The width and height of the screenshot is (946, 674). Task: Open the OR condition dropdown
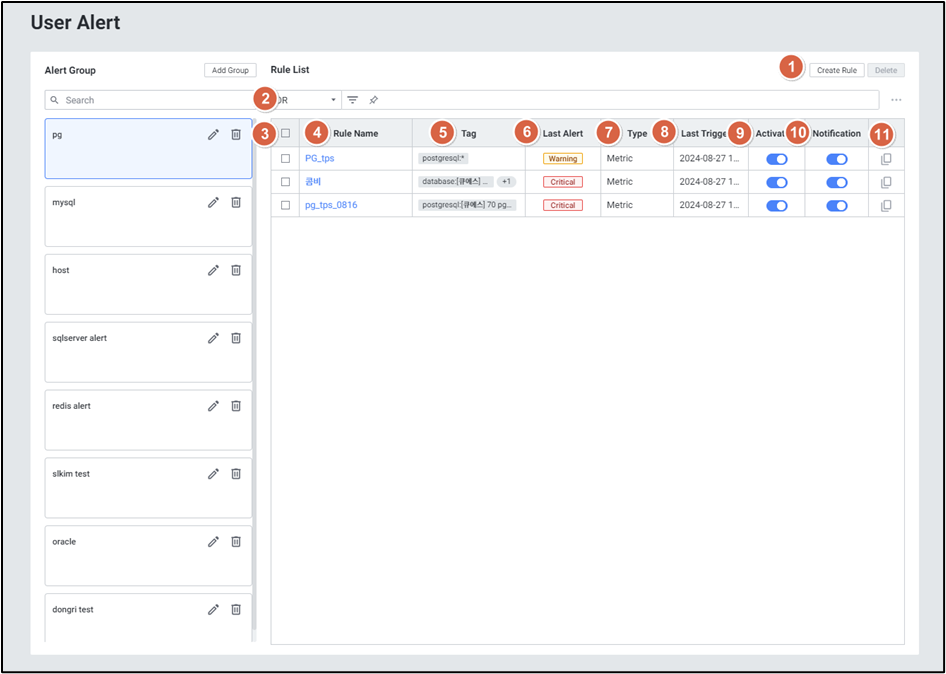(x=308, y=100)
